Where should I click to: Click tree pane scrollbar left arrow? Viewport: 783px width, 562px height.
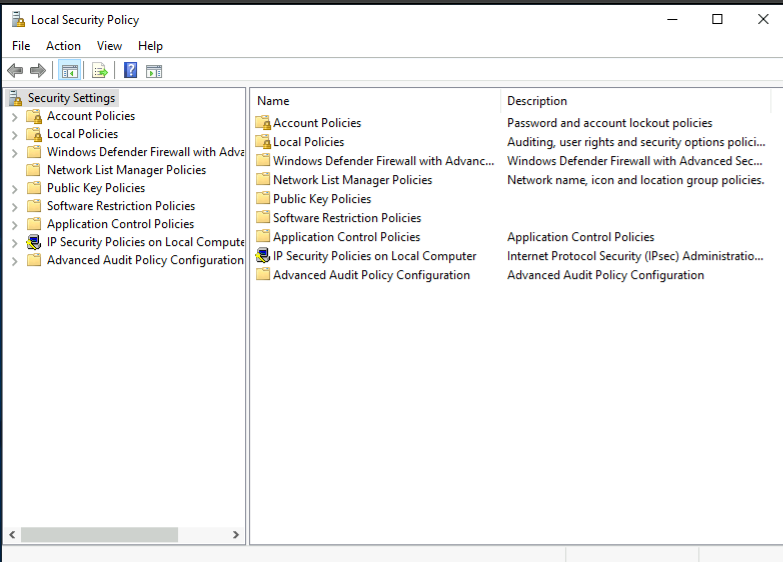12,535
